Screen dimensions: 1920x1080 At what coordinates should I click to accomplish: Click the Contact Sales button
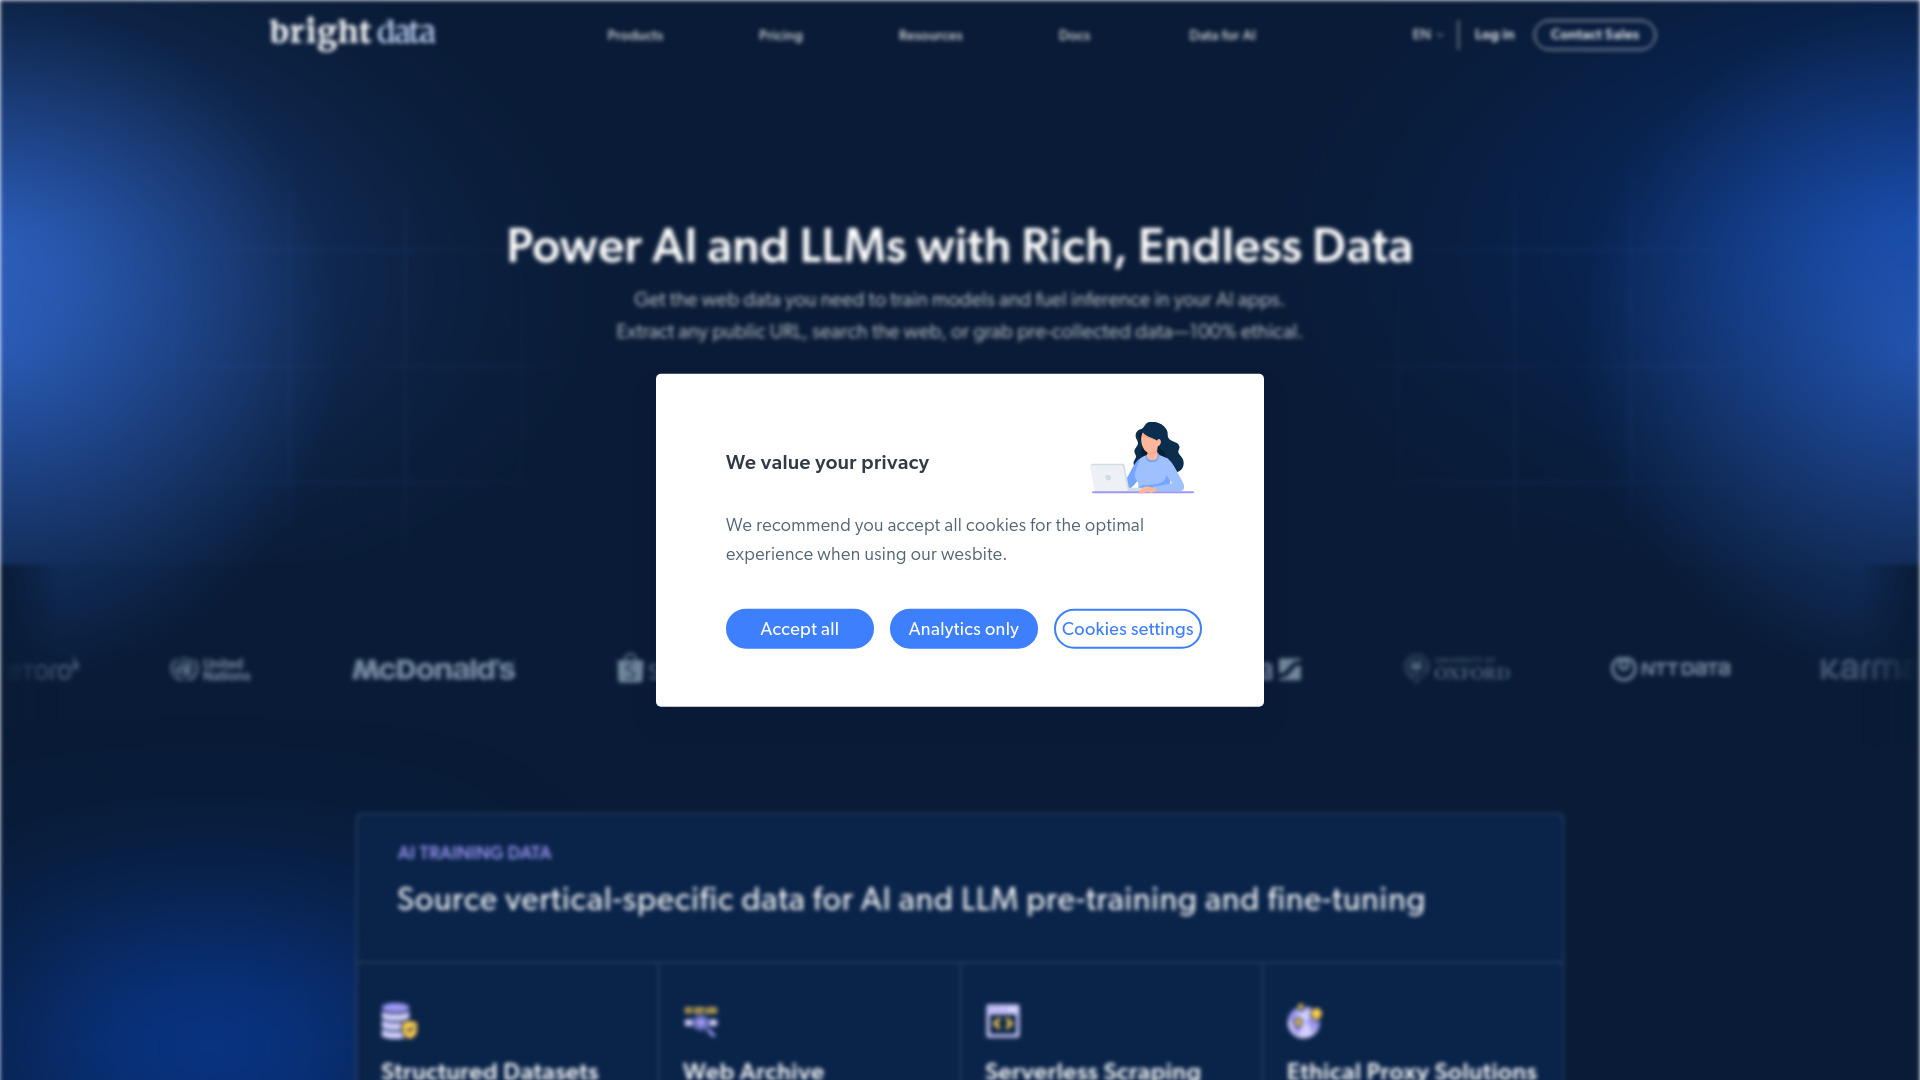click(1594, 34)
